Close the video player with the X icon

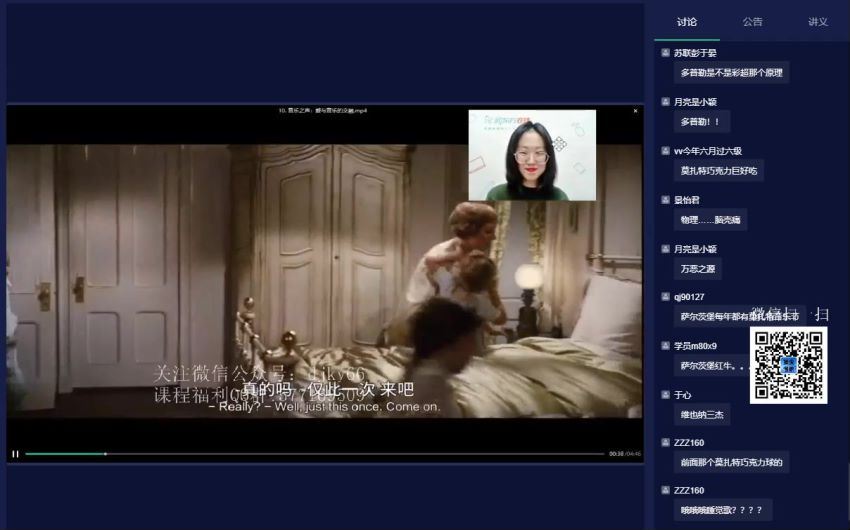[x=635, y=111]
